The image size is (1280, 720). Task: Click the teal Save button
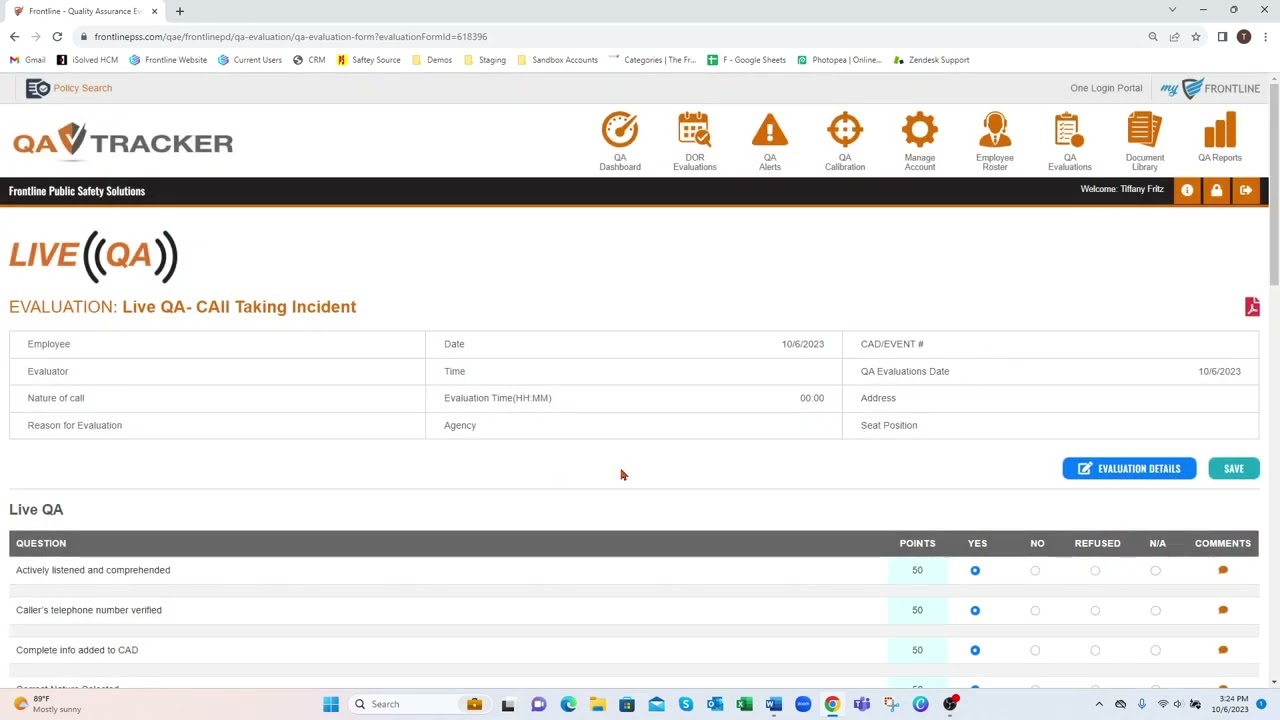pos(1234,469)
